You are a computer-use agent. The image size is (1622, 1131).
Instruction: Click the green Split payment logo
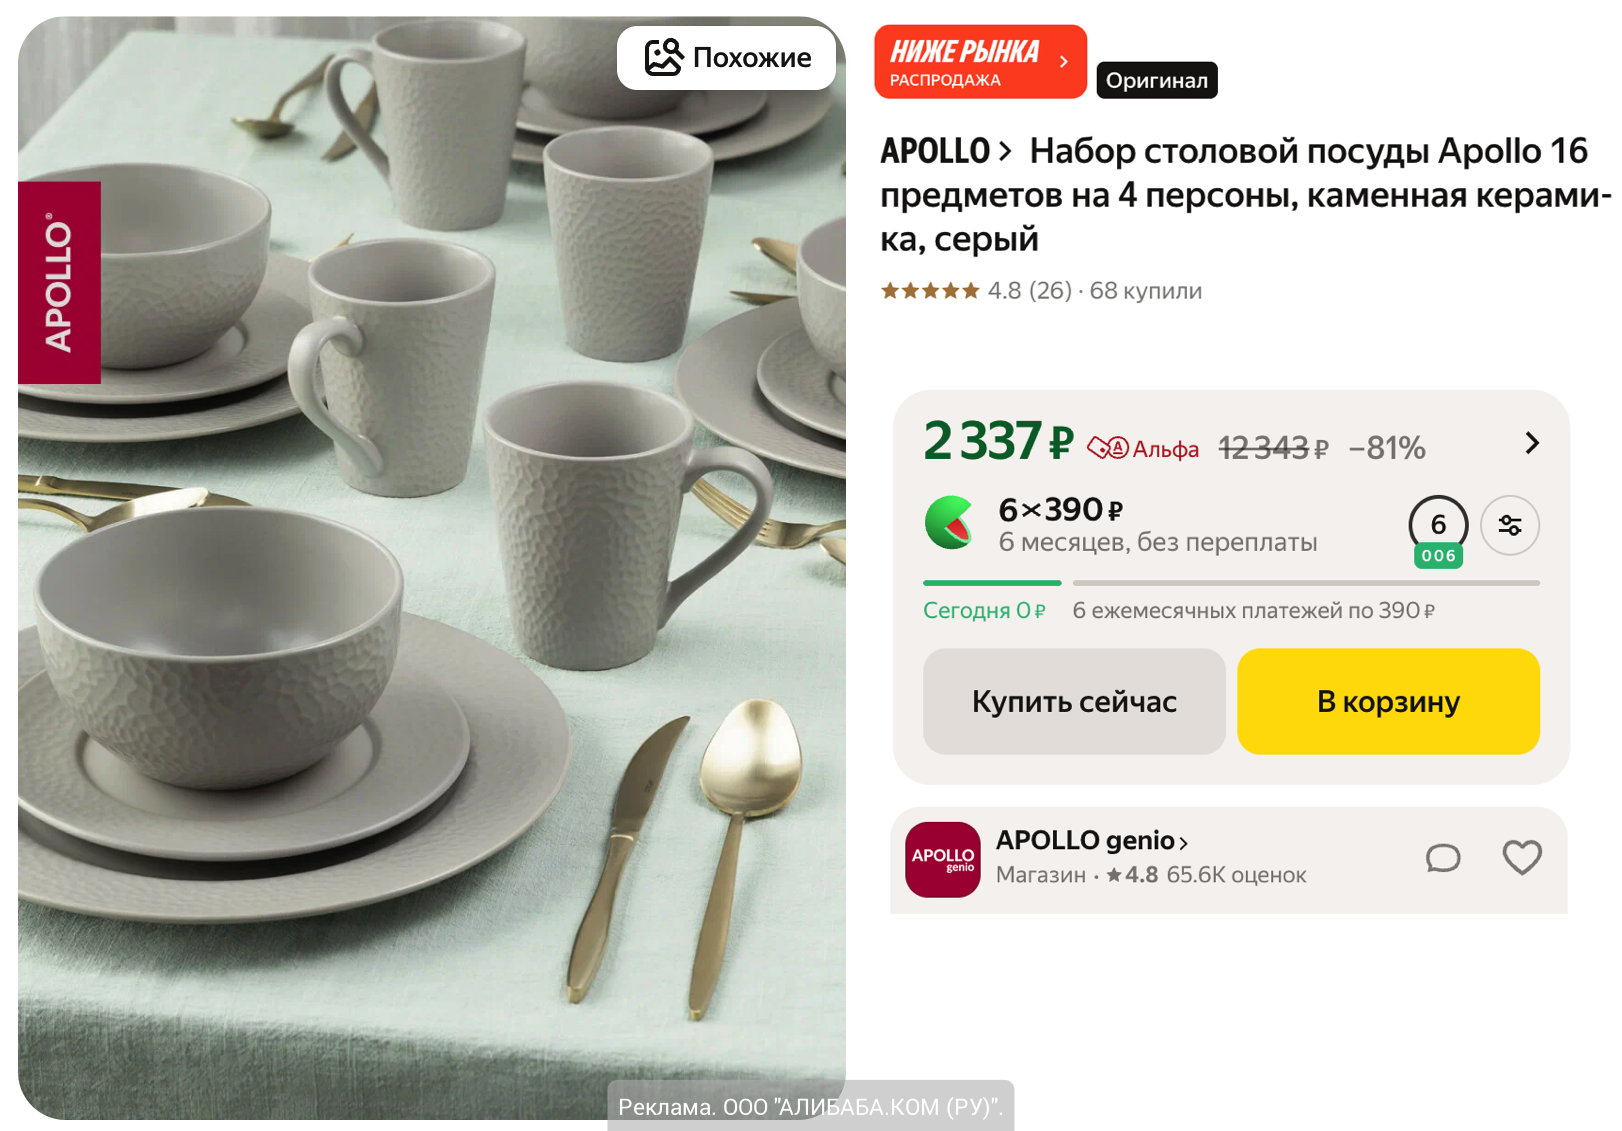pos(949,523)
